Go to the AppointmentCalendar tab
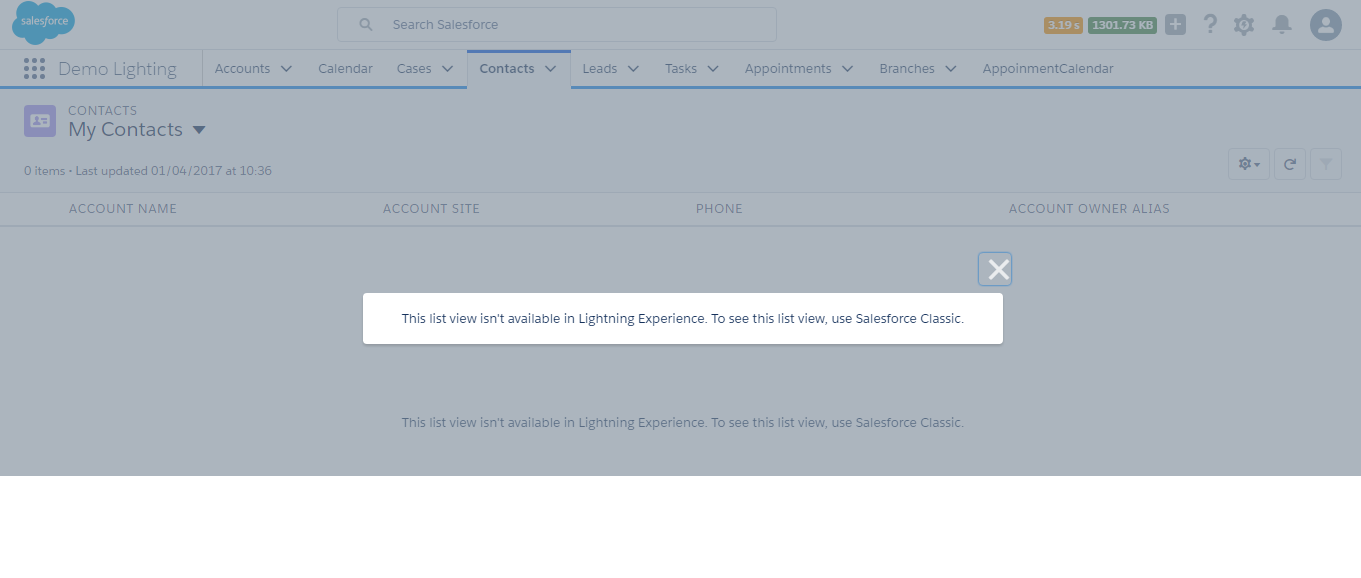 point(1048,69)
